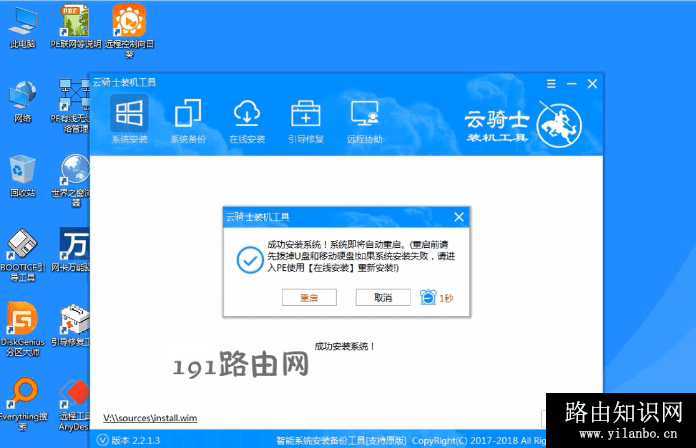The height and width of the screenshot is (448, 696).
Task: Click the countdown alarm clock icon
Action: [428, 297]
